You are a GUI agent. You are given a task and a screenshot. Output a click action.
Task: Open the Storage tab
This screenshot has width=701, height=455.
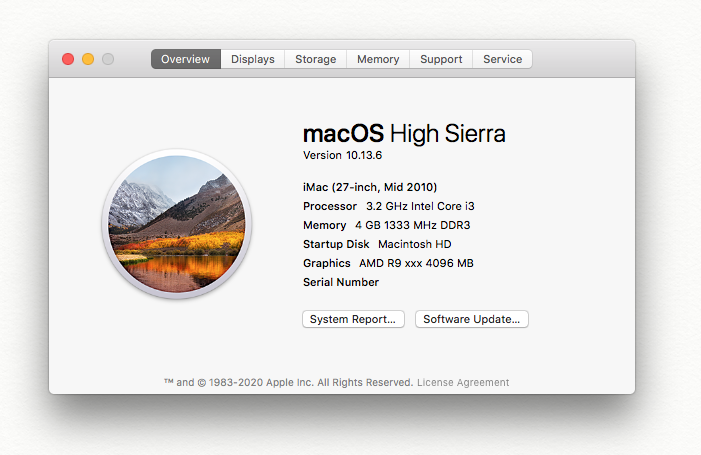(316, 59)
